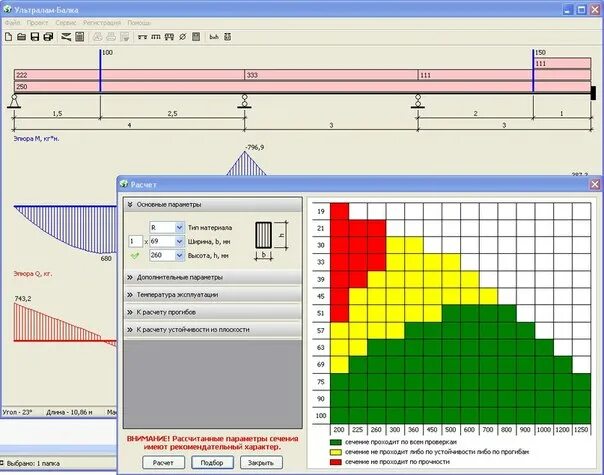Select the roller support at the 7 m mark
604x475 pixels.
418,101
